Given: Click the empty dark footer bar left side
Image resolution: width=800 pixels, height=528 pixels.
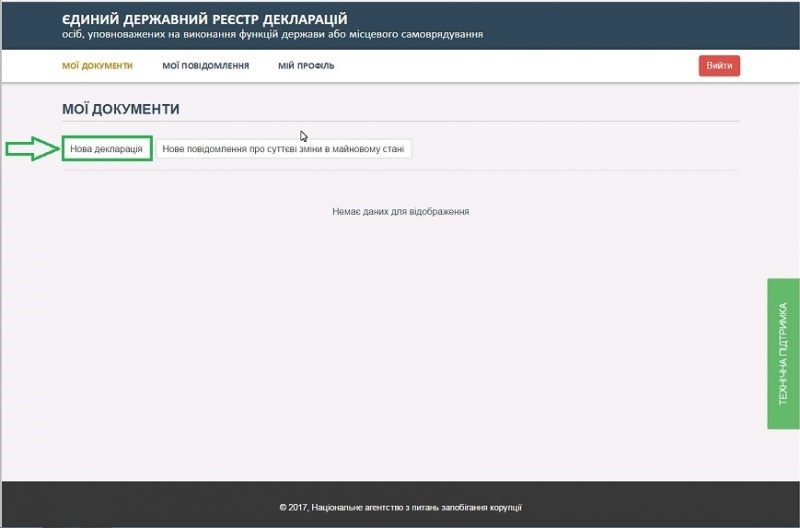Looking at the screenshot, I should tap(120, 506).
